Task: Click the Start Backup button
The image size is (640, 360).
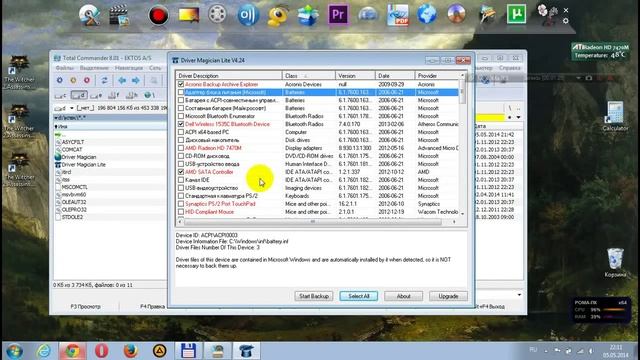Action: (x=313, y=296)
